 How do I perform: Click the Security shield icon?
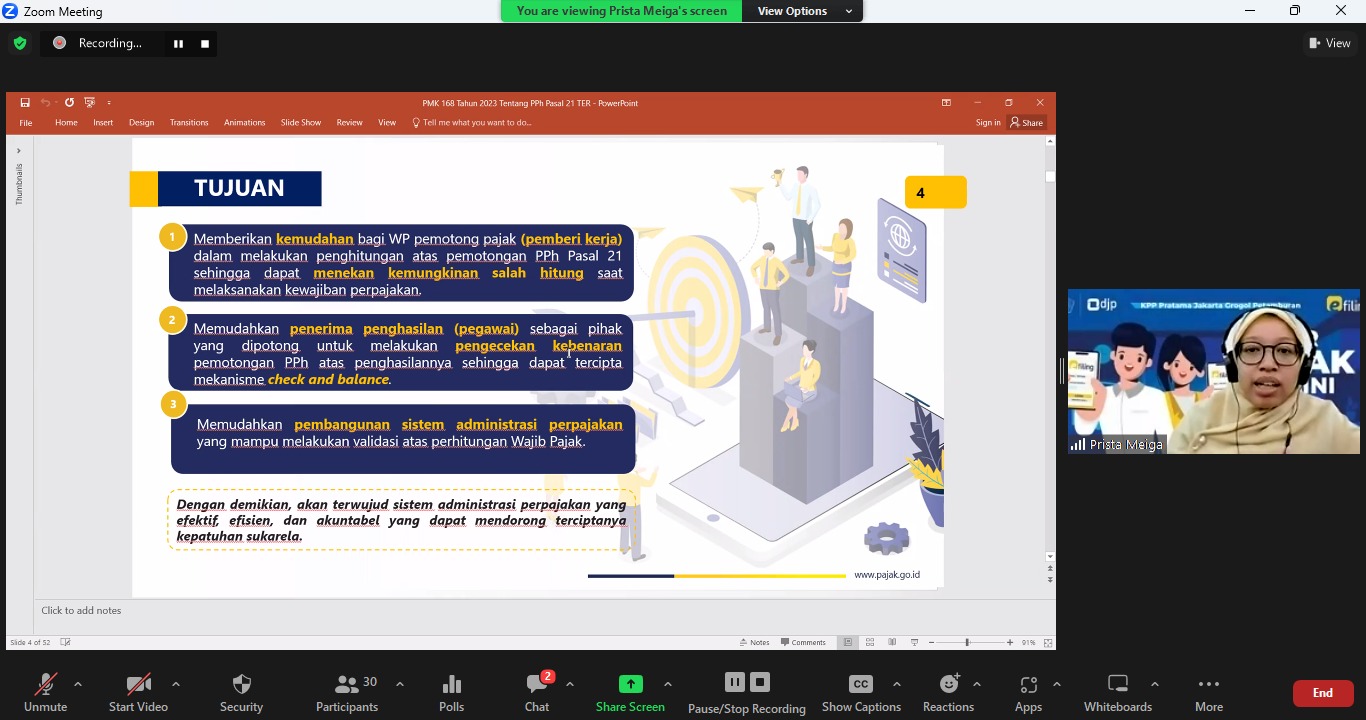tap(241, 692)
